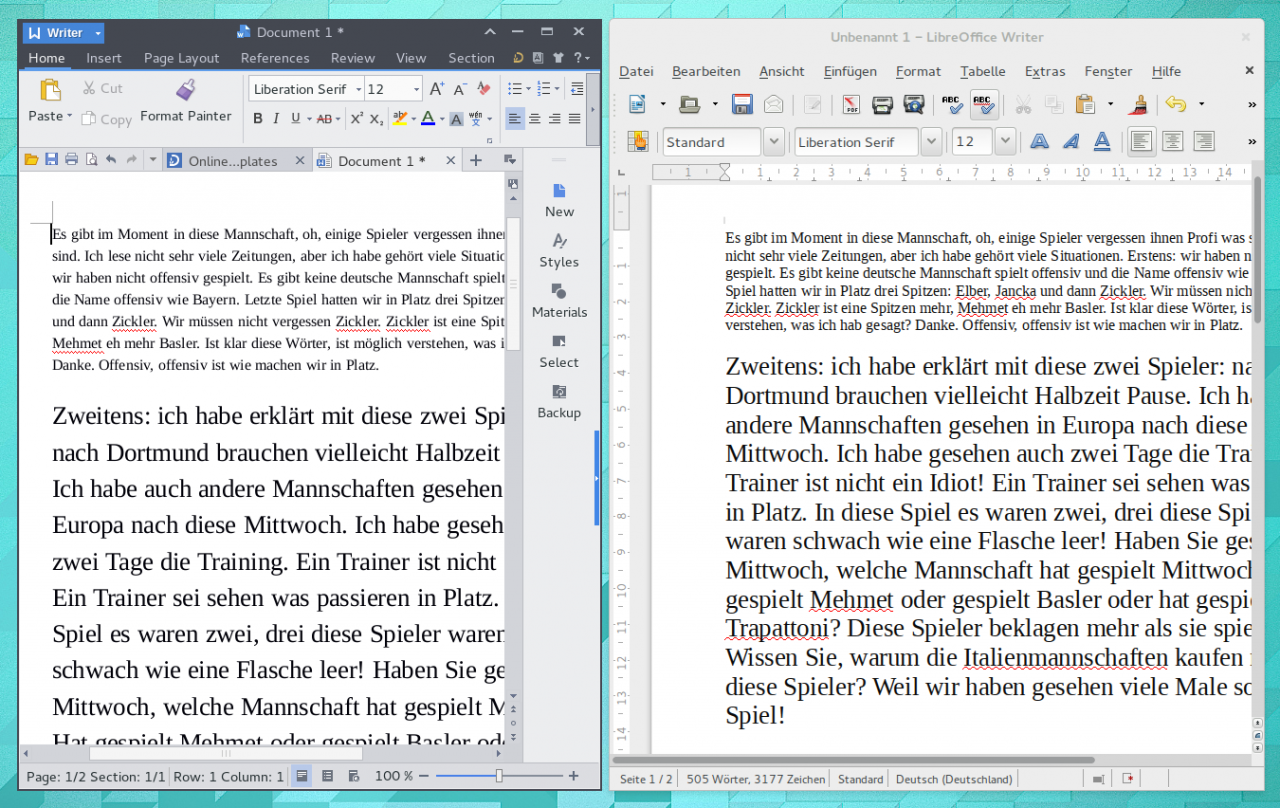
Task: Center align paragraph in LibreOffice
Action: pyautogui.click(x=1172, y=141)
